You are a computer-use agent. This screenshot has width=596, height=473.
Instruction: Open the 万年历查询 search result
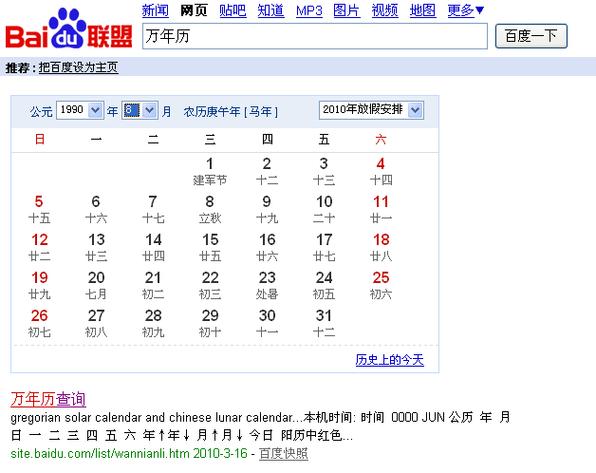[x=48, y=399]
